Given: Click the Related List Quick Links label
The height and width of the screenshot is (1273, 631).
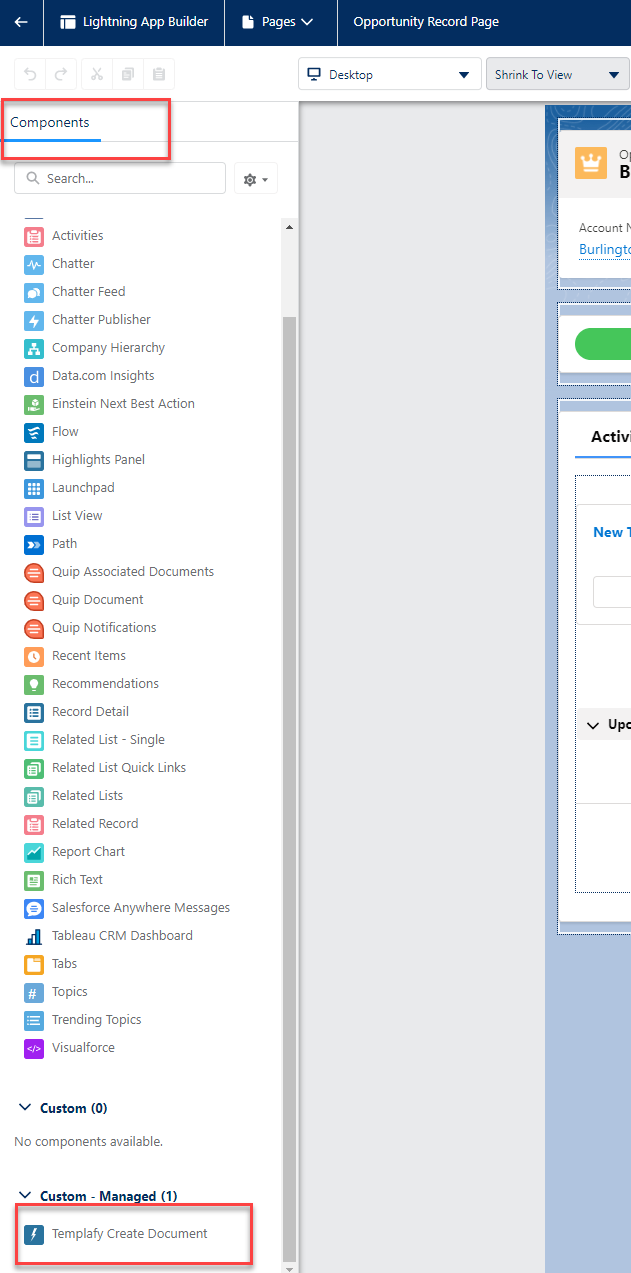Looking at the screenshot, I should click(x=119, y=768).
